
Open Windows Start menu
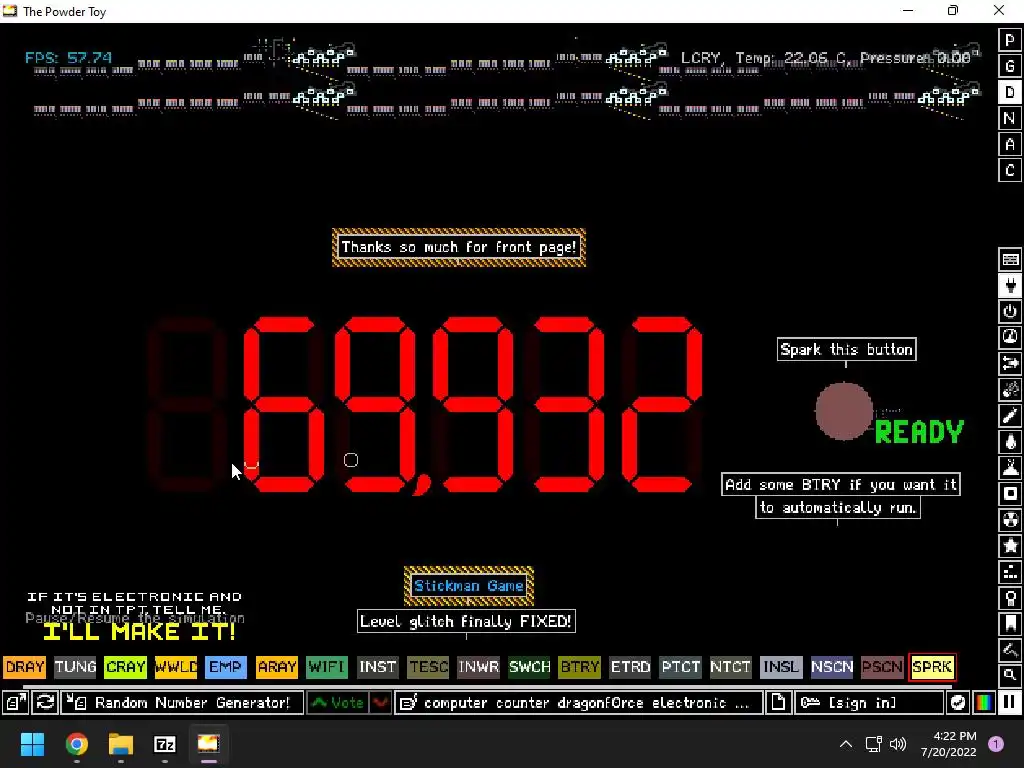pyautogui.click(x=32, y=744)
